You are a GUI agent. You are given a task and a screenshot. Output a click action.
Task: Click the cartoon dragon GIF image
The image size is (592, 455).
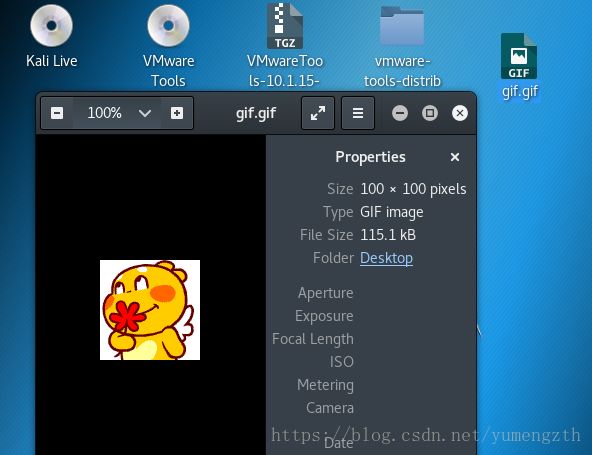tap(150, 310)
